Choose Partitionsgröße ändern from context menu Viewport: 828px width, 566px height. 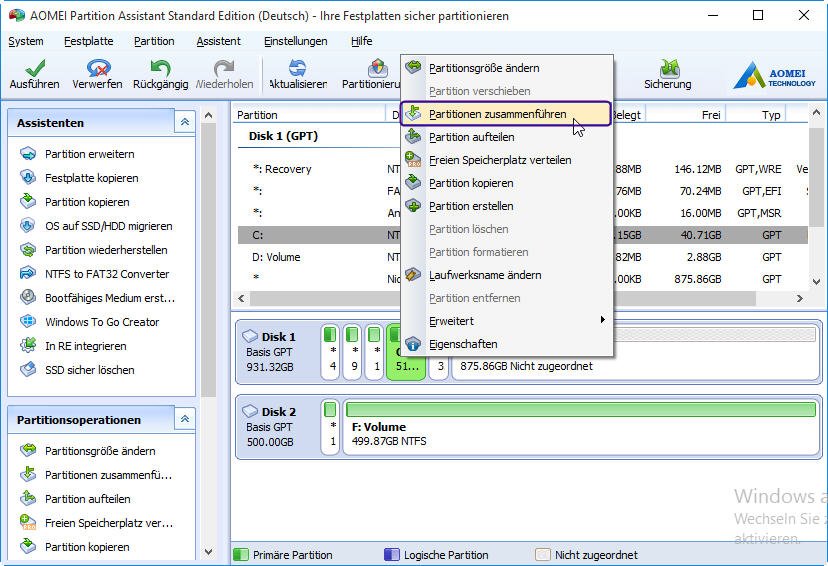[x=507, y=68]
